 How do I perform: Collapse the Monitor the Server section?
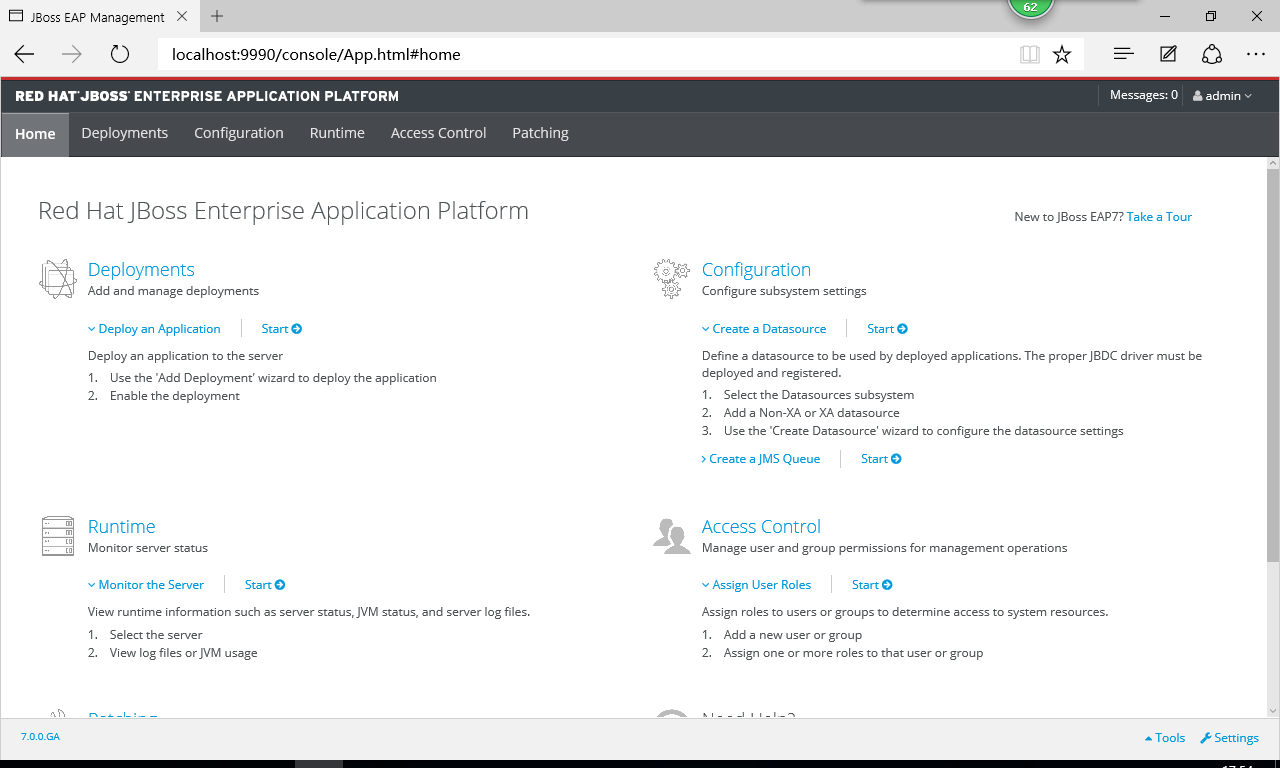(146, 585)
